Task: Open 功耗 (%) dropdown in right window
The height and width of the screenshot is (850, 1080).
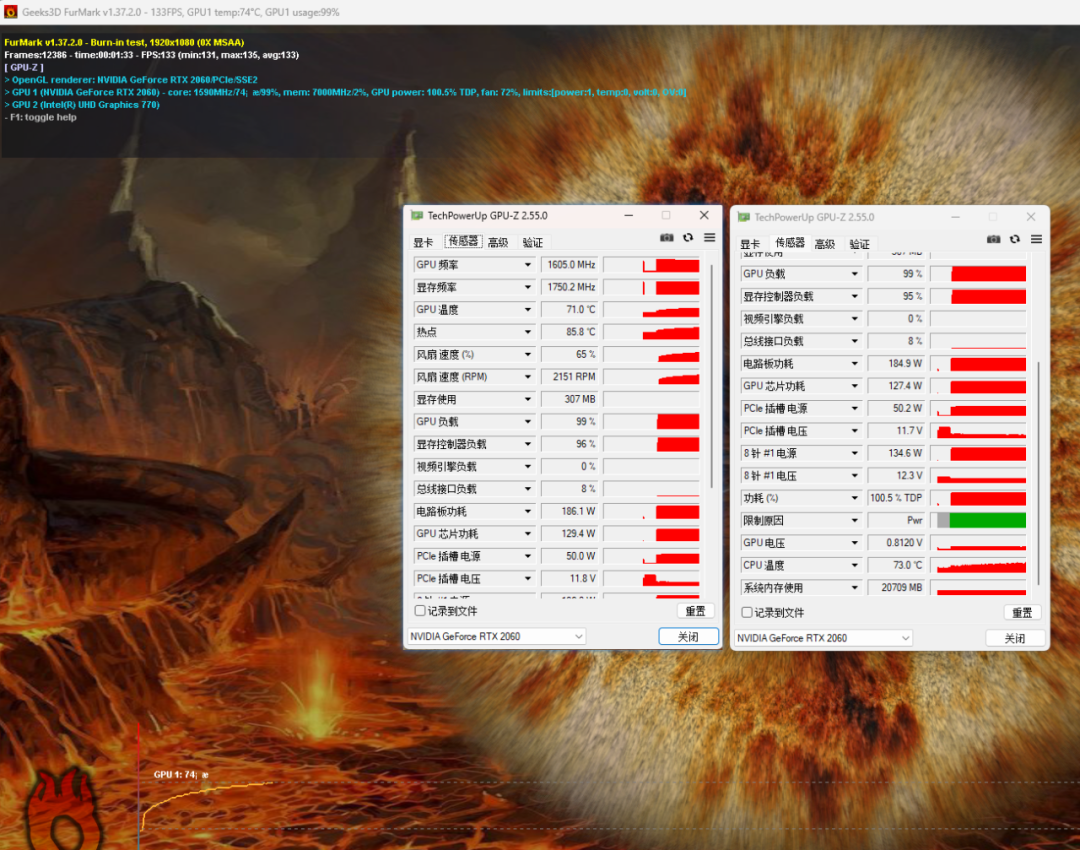Action: pyautogui.click(x=854, y=498)
